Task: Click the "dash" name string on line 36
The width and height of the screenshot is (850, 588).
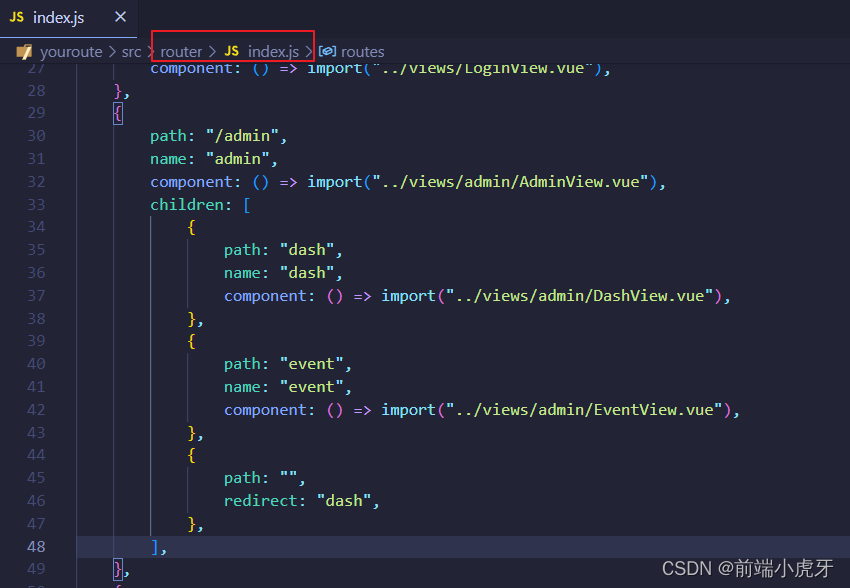Action: 307,273
